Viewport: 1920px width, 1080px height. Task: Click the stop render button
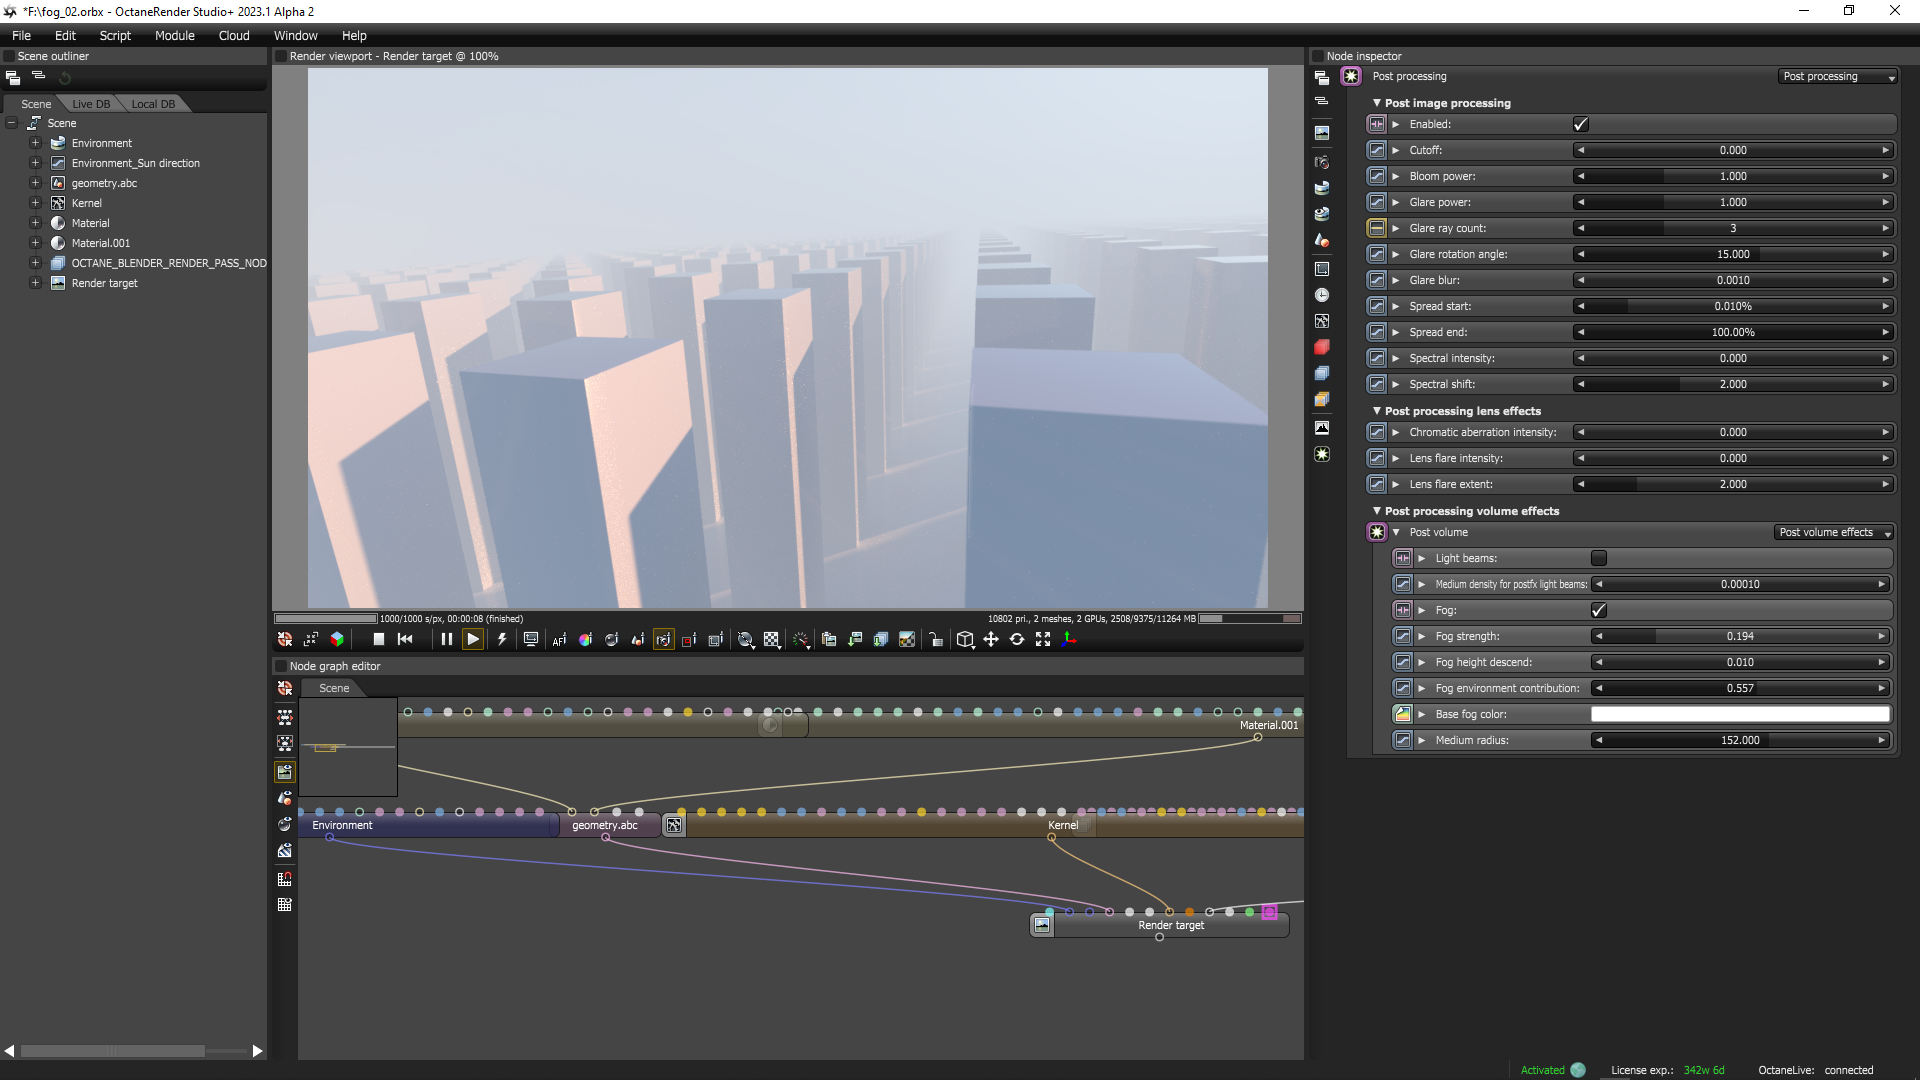(378, 639)
